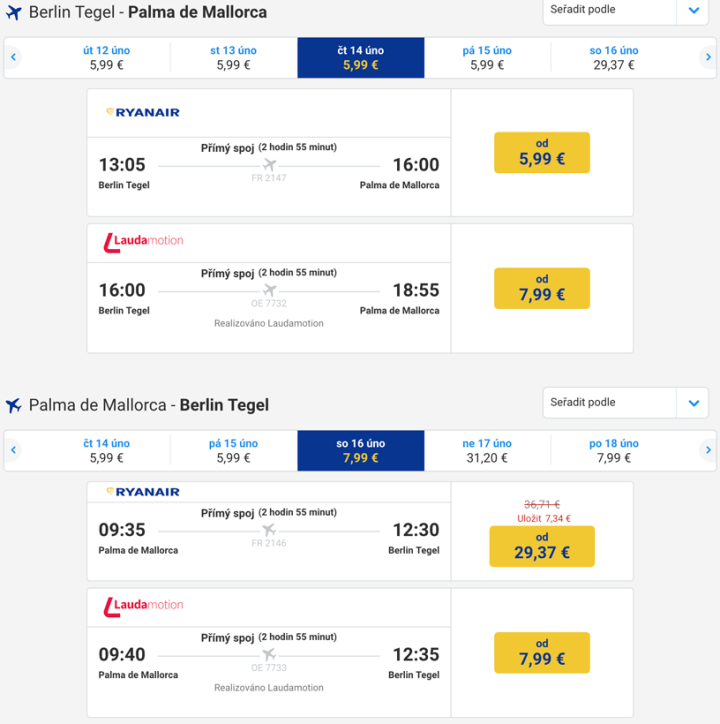Choose Laudamotion return fare 7,99 € at 09:40

pos(541,652)
